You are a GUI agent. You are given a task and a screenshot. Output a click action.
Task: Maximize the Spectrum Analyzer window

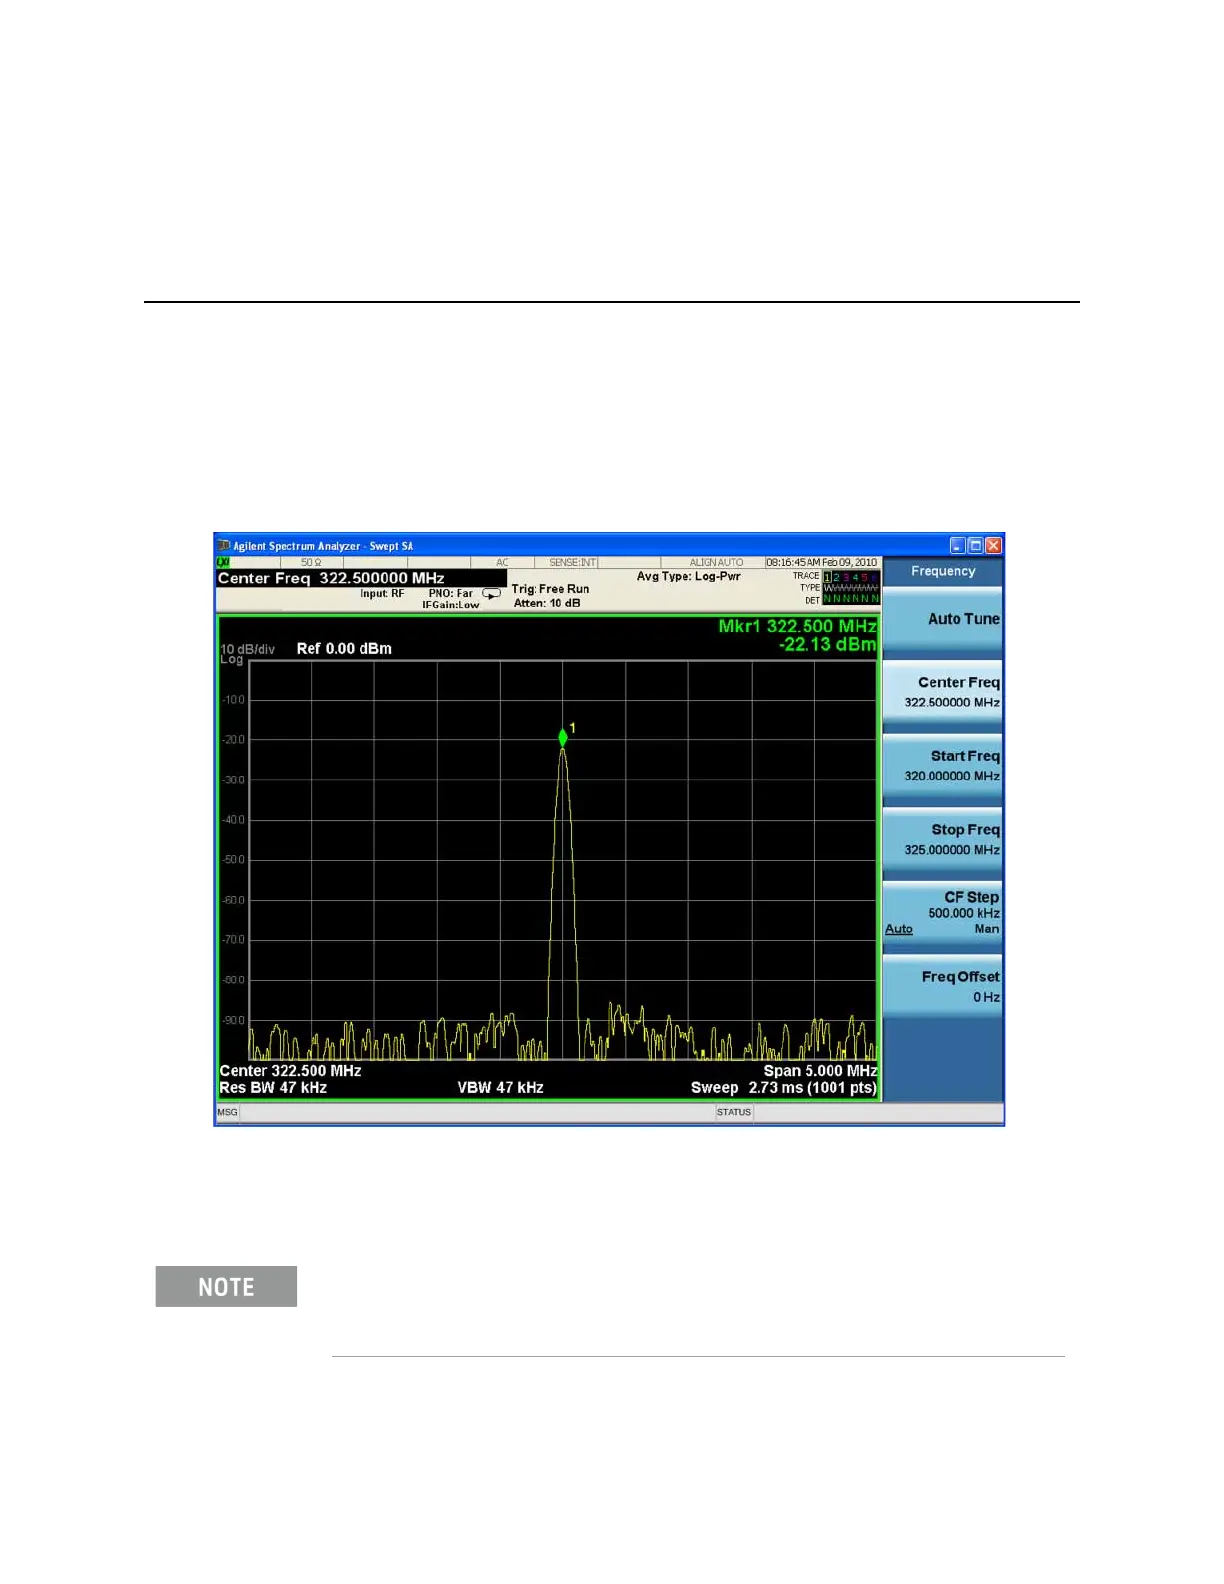[x=975, y=546]
